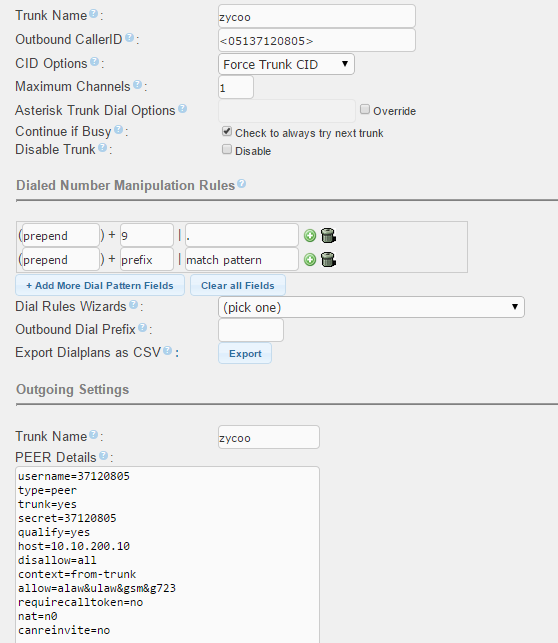This screenshot has height=643, width=558.
Task: Click Disable Trunk help icon
Action: coord(102,148)
